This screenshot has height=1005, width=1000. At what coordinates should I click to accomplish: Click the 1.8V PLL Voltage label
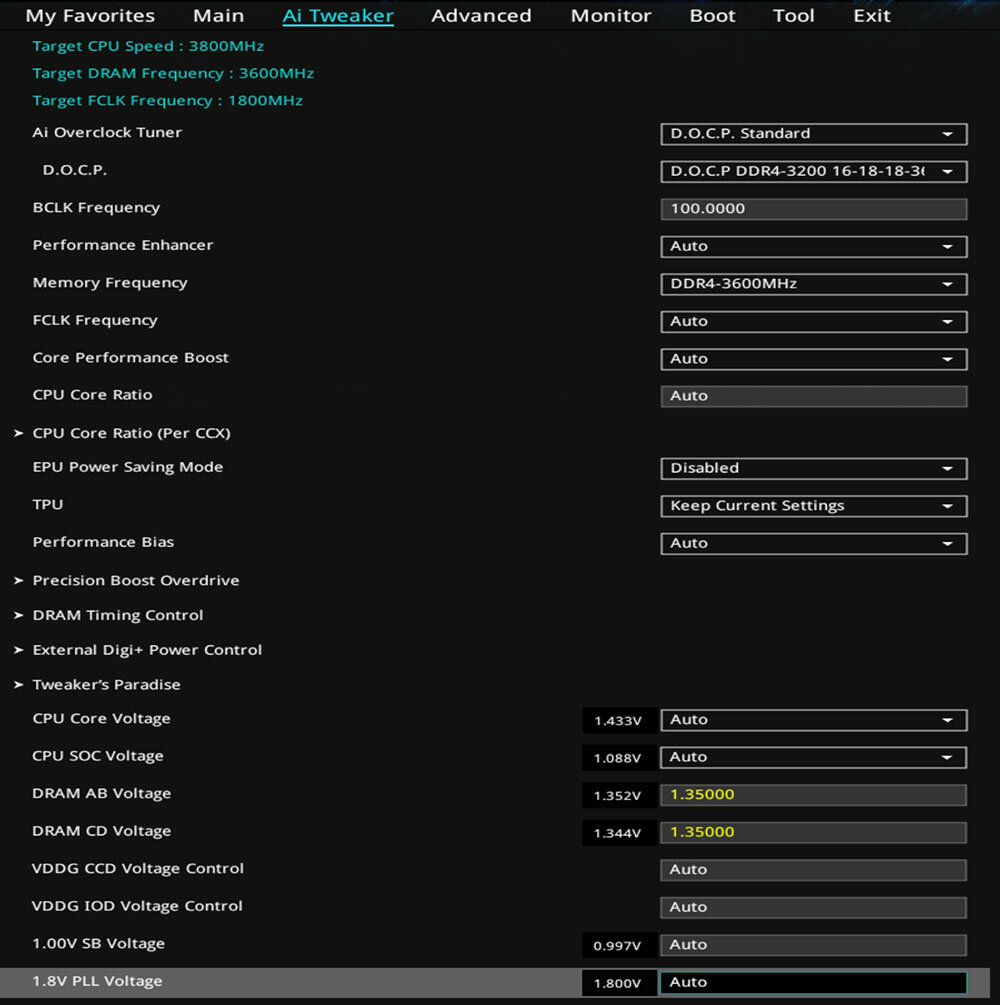tap(97, 981)
